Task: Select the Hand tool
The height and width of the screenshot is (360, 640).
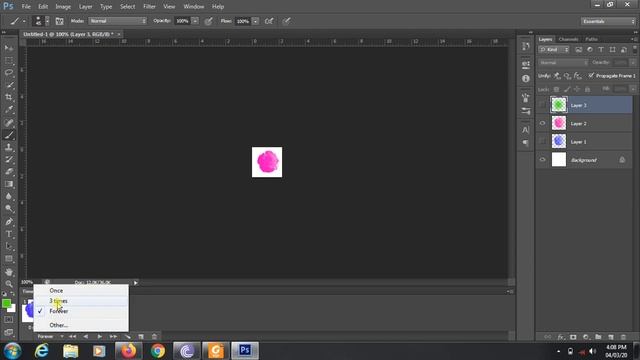Action: coord(9,272)
